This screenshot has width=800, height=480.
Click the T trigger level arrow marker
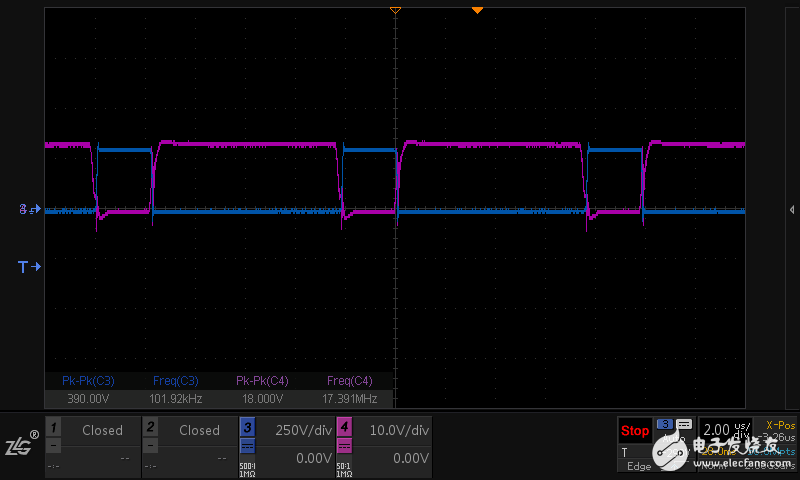click(29, 267)
